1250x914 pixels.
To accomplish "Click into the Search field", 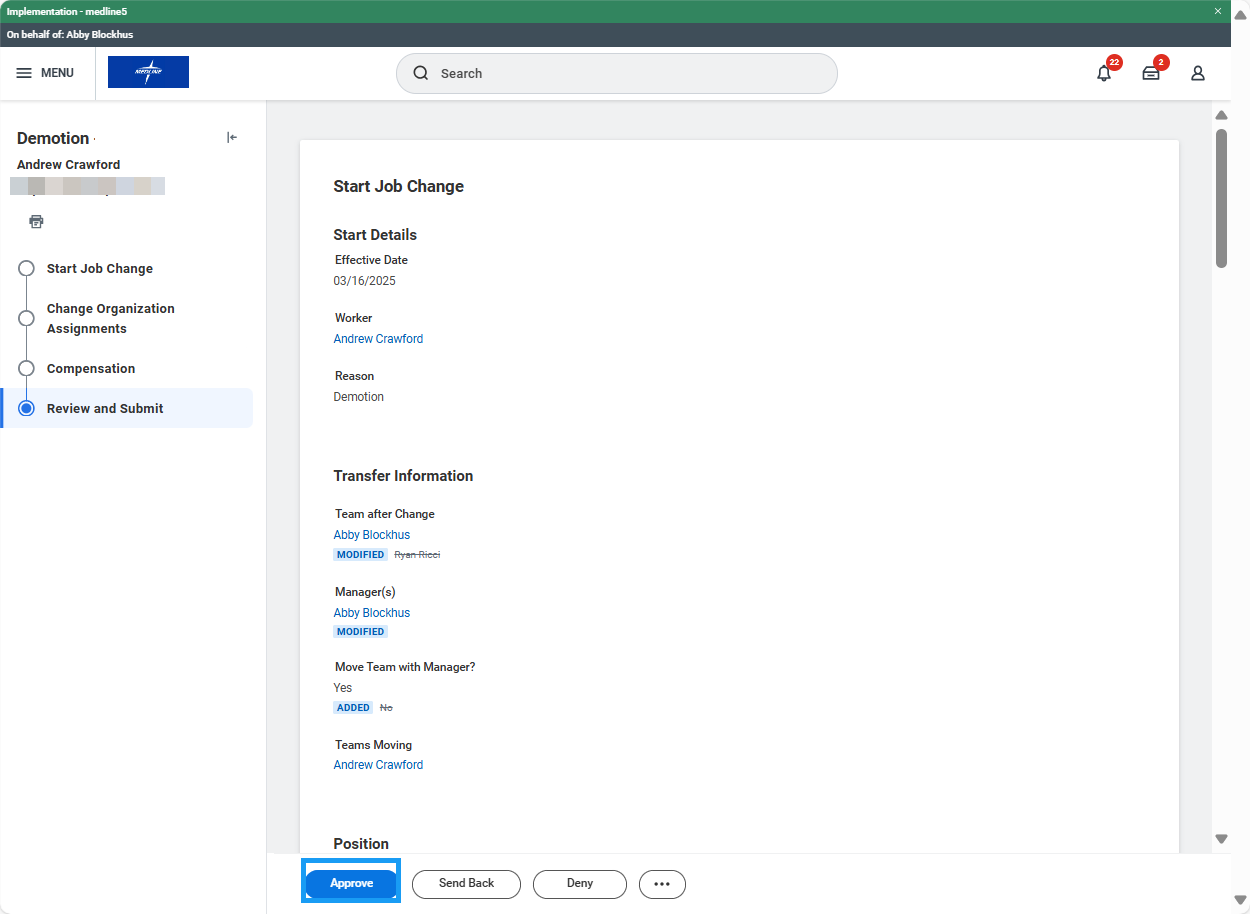I will tap(630, 73).
